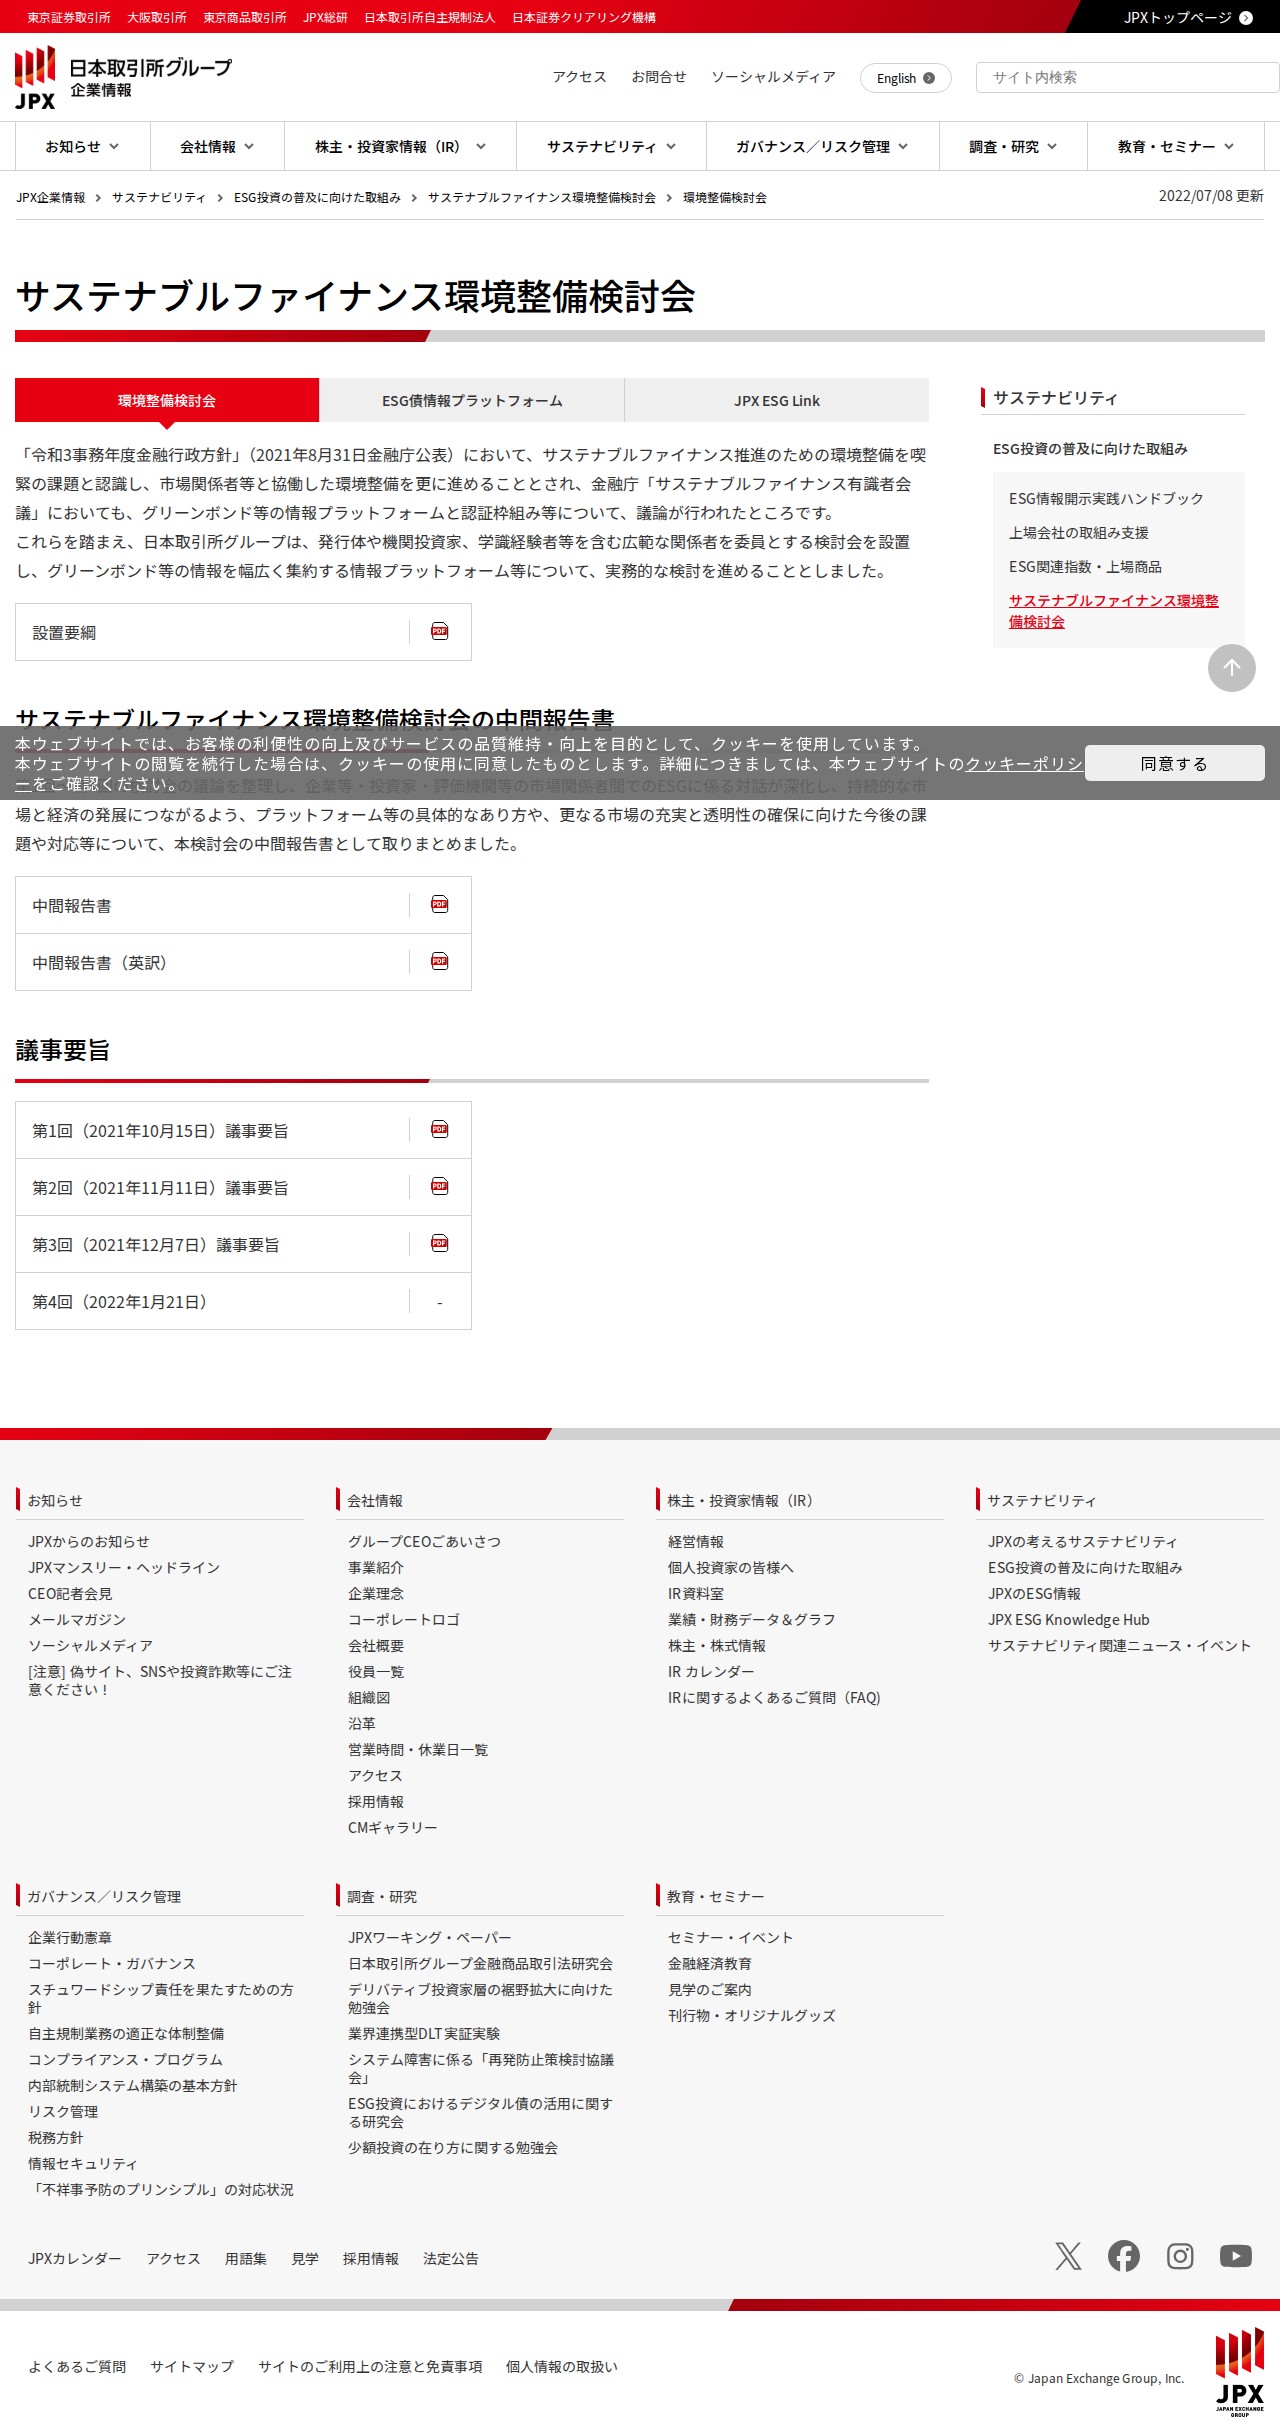Expand the 教育・セミナー navigation menu
The width and height of the screenshot is (1280, 2429).
pyautogui.click(x=1176, y=147)
